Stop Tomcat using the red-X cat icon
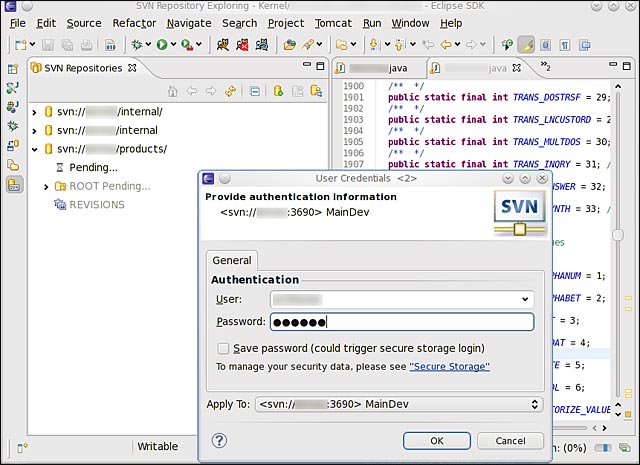The image size is (640, 465). [242, 44]
